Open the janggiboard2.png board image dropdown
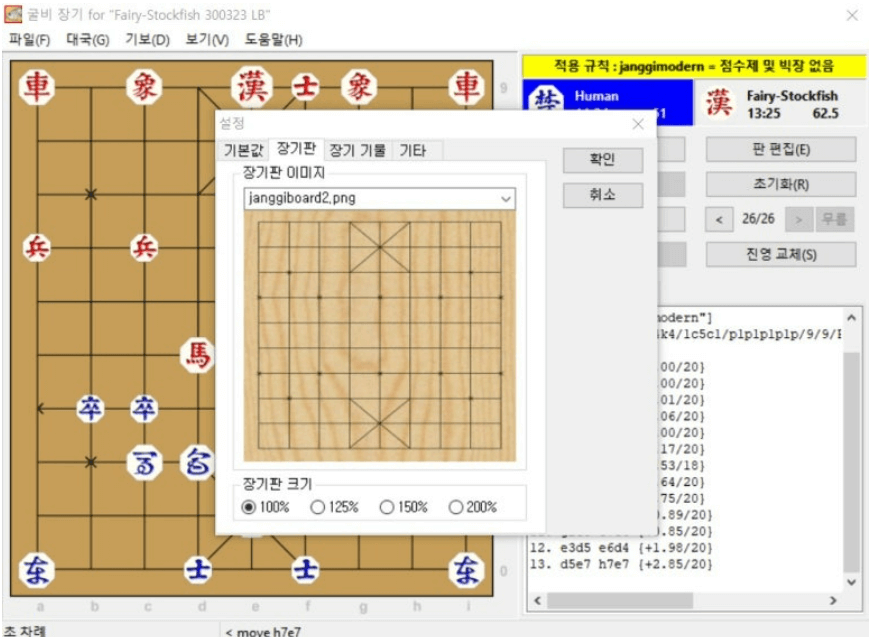Screen dimensions: 870x637 [x=380, y=198]
